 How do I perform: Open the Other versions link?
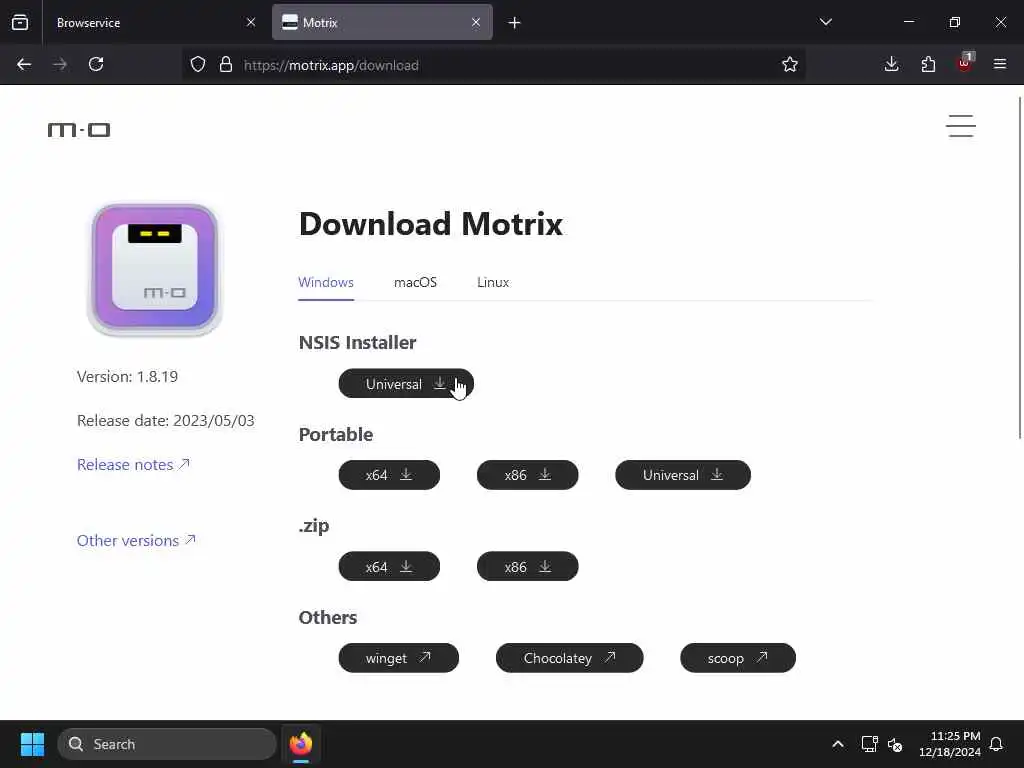[136, 540]
